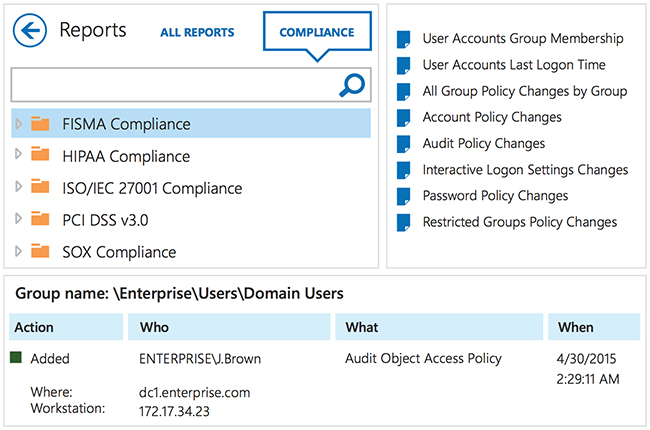
Task: Click the icon beside User Accounts Group Membership
Action: pyautogui.click(x=403, y=40)
